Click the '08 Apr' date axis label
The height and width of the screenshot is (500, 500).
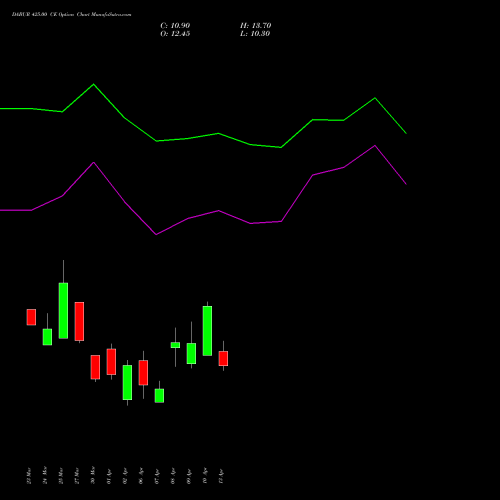[x=173, y=476]
